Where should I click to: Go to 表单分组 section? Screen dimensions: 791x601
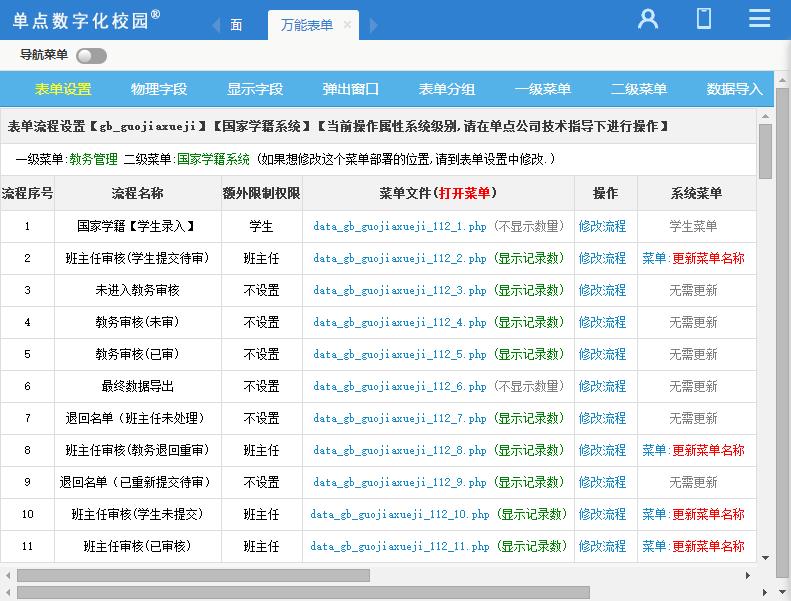coord(447,89)
